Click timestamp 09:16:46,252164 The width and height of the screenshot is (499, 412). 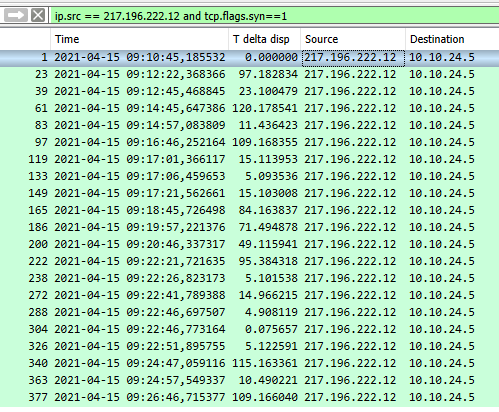[x=176, y=142]
